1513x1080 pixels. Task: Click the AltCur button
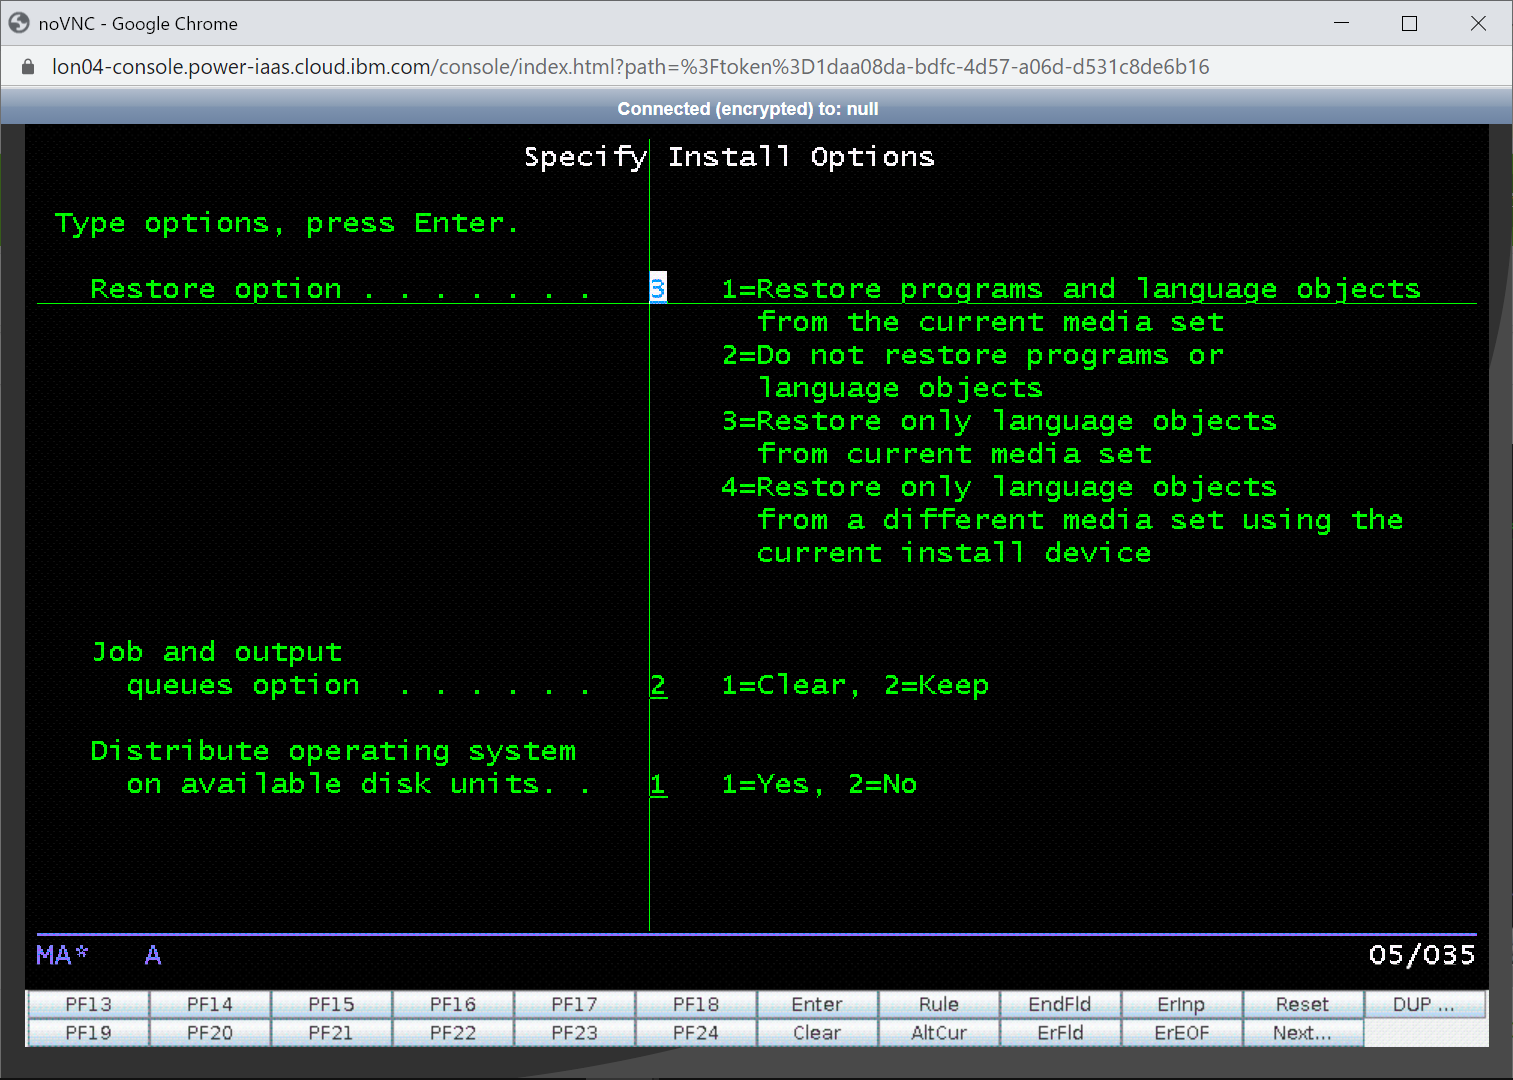coord(939,1033)
